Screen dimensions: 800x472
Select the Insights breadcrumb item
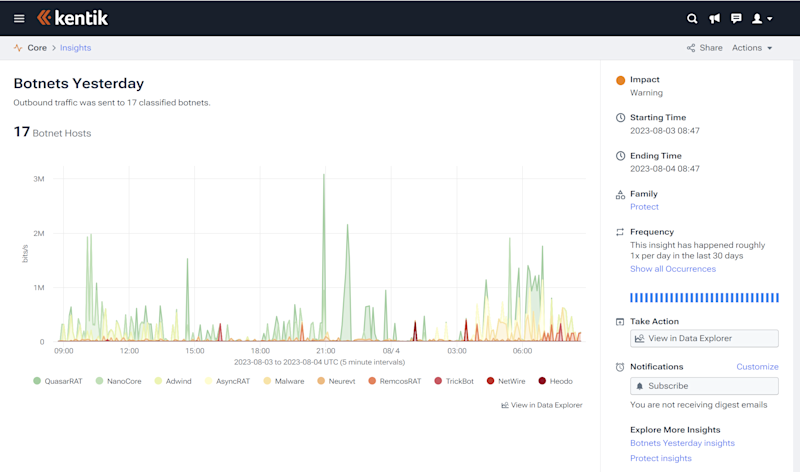click(x=76, y=48)
